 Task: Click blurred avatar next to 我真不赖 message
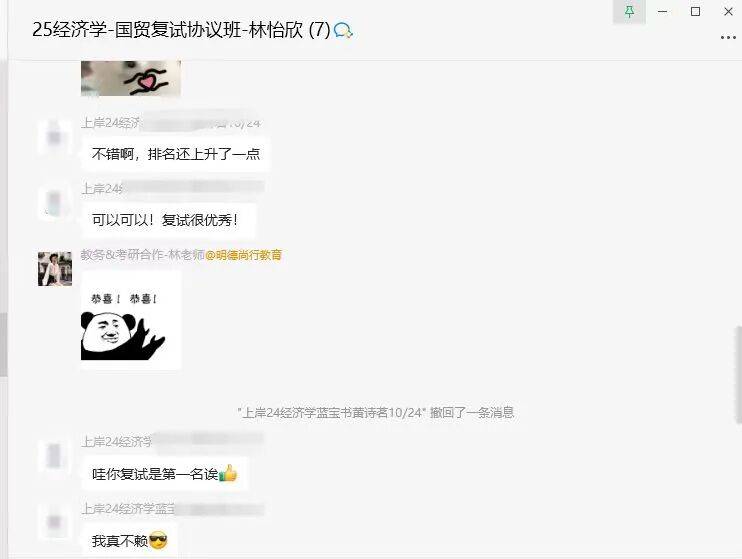coord(55,523)
